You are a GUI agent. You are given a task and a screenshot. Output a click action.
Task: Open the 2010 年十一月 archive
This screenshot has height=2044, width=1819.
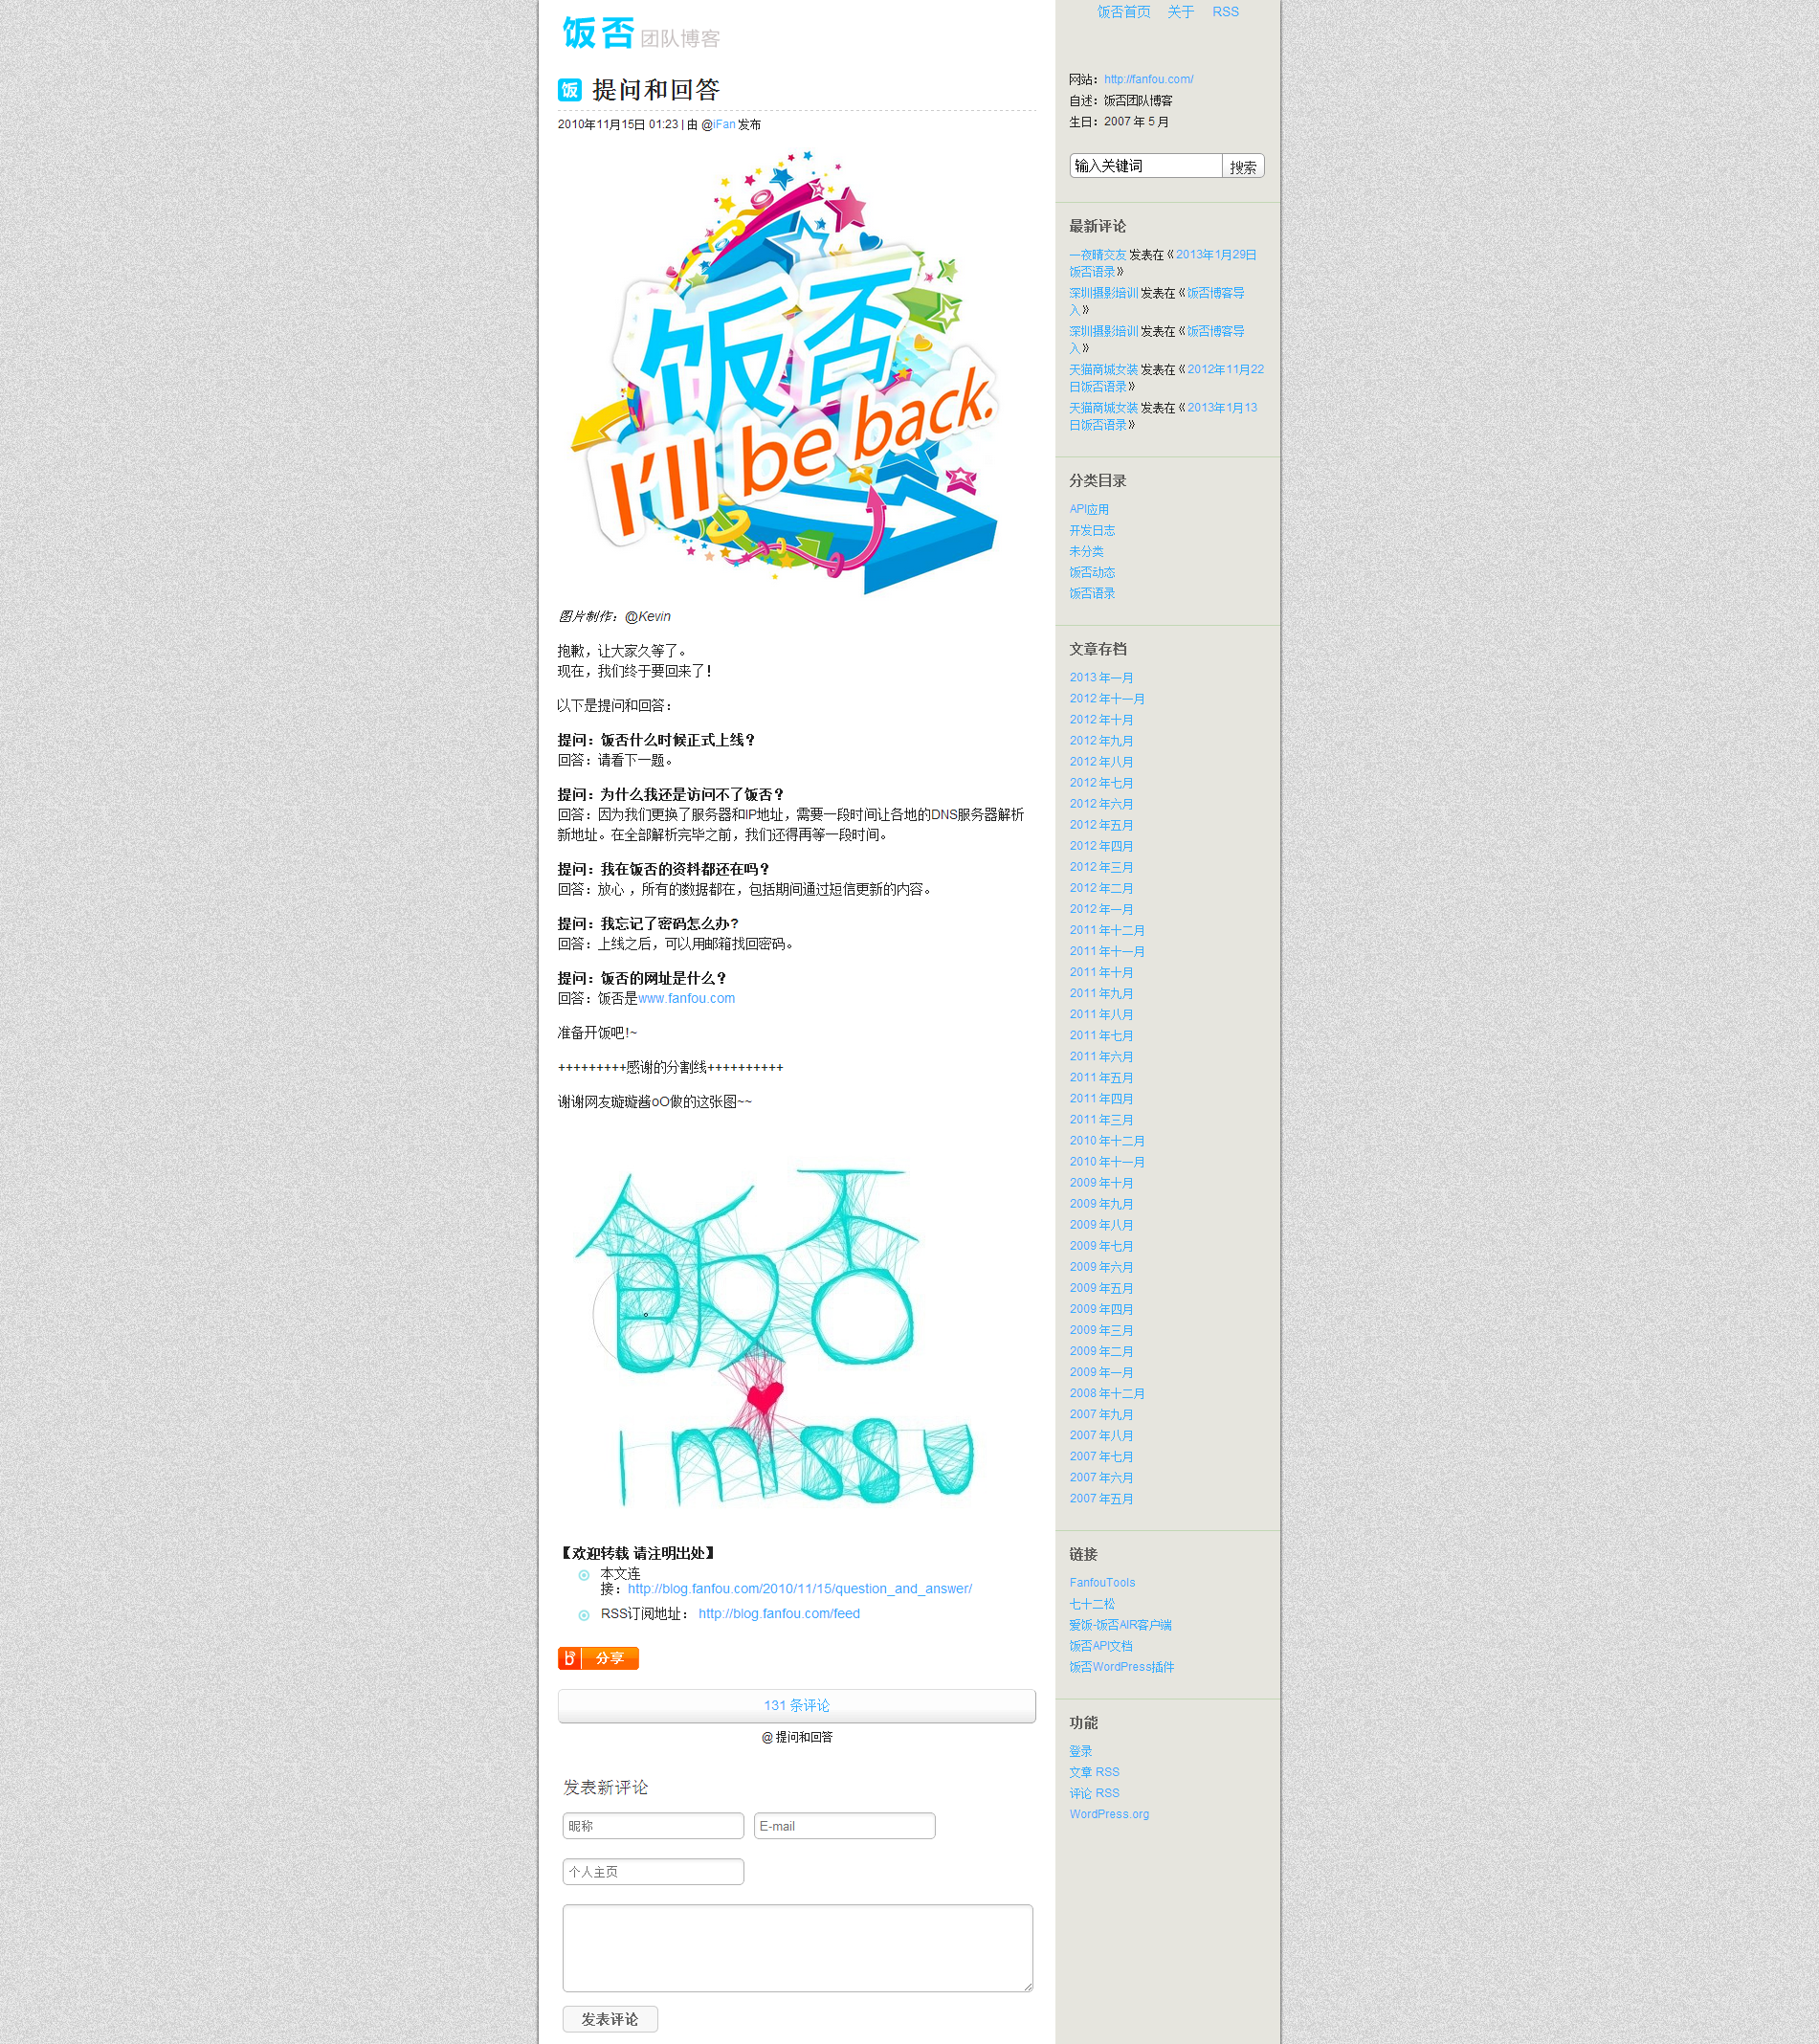[1107, 1161]
